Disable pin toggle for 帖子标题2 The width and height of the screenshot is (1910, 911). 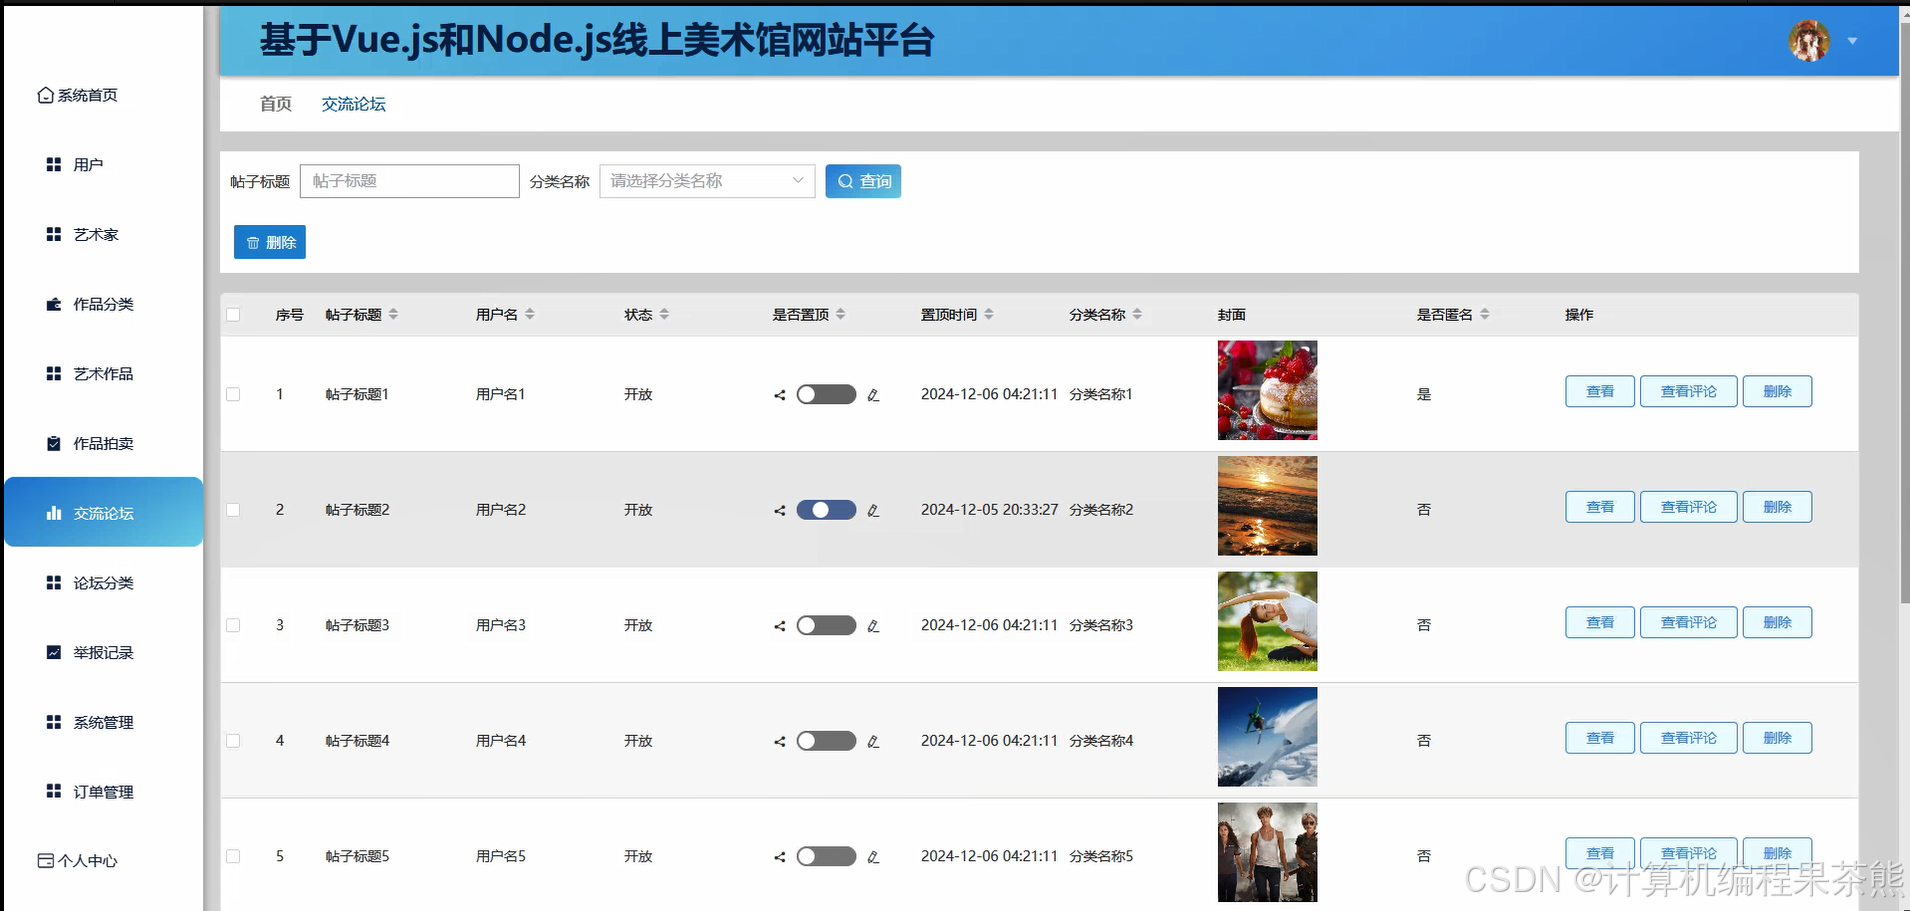coord(826,510)
